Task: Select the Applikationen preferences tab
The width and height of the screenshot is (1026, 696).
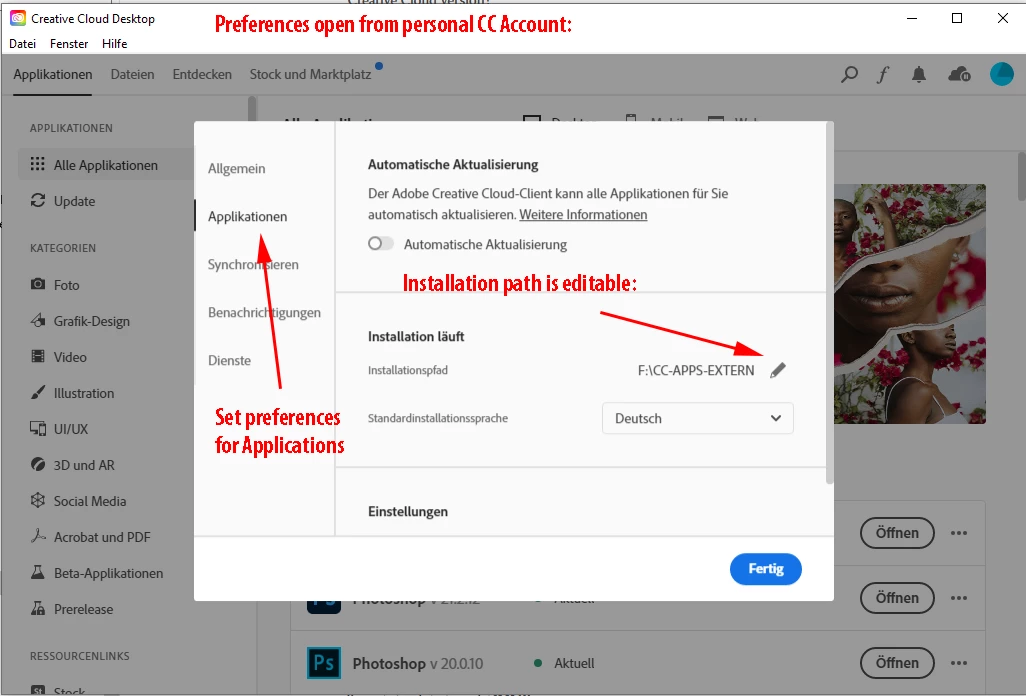Action: point(247,217)
